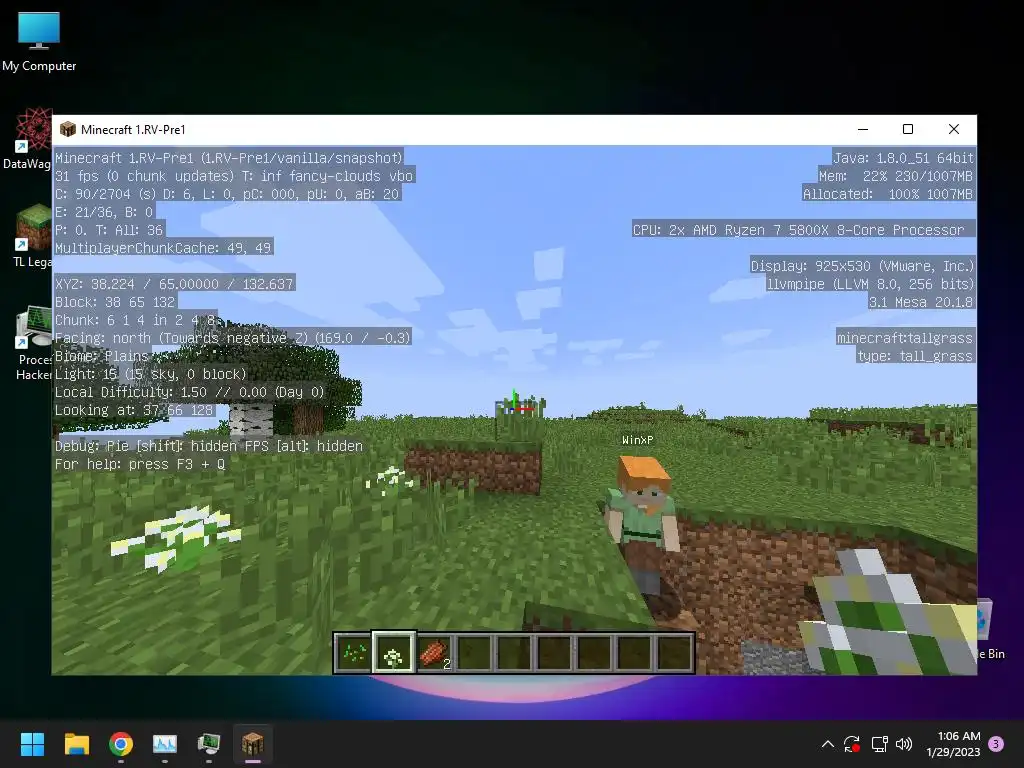Click the 'Java: 1.8.0_51 64bit' text

(903, 157)
